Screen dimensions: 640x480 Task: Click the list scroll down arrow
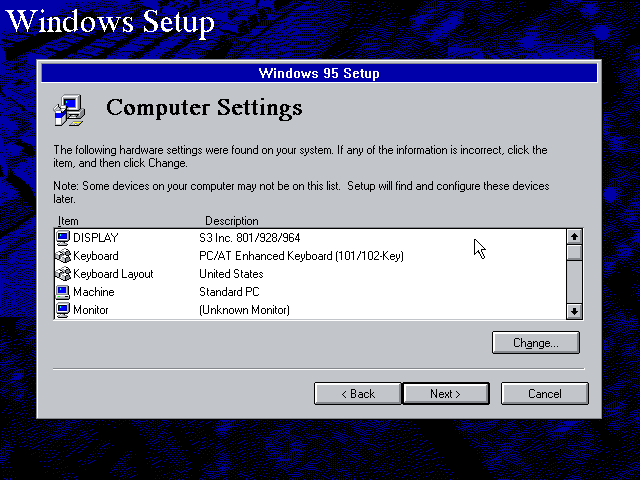coord(574,311)
